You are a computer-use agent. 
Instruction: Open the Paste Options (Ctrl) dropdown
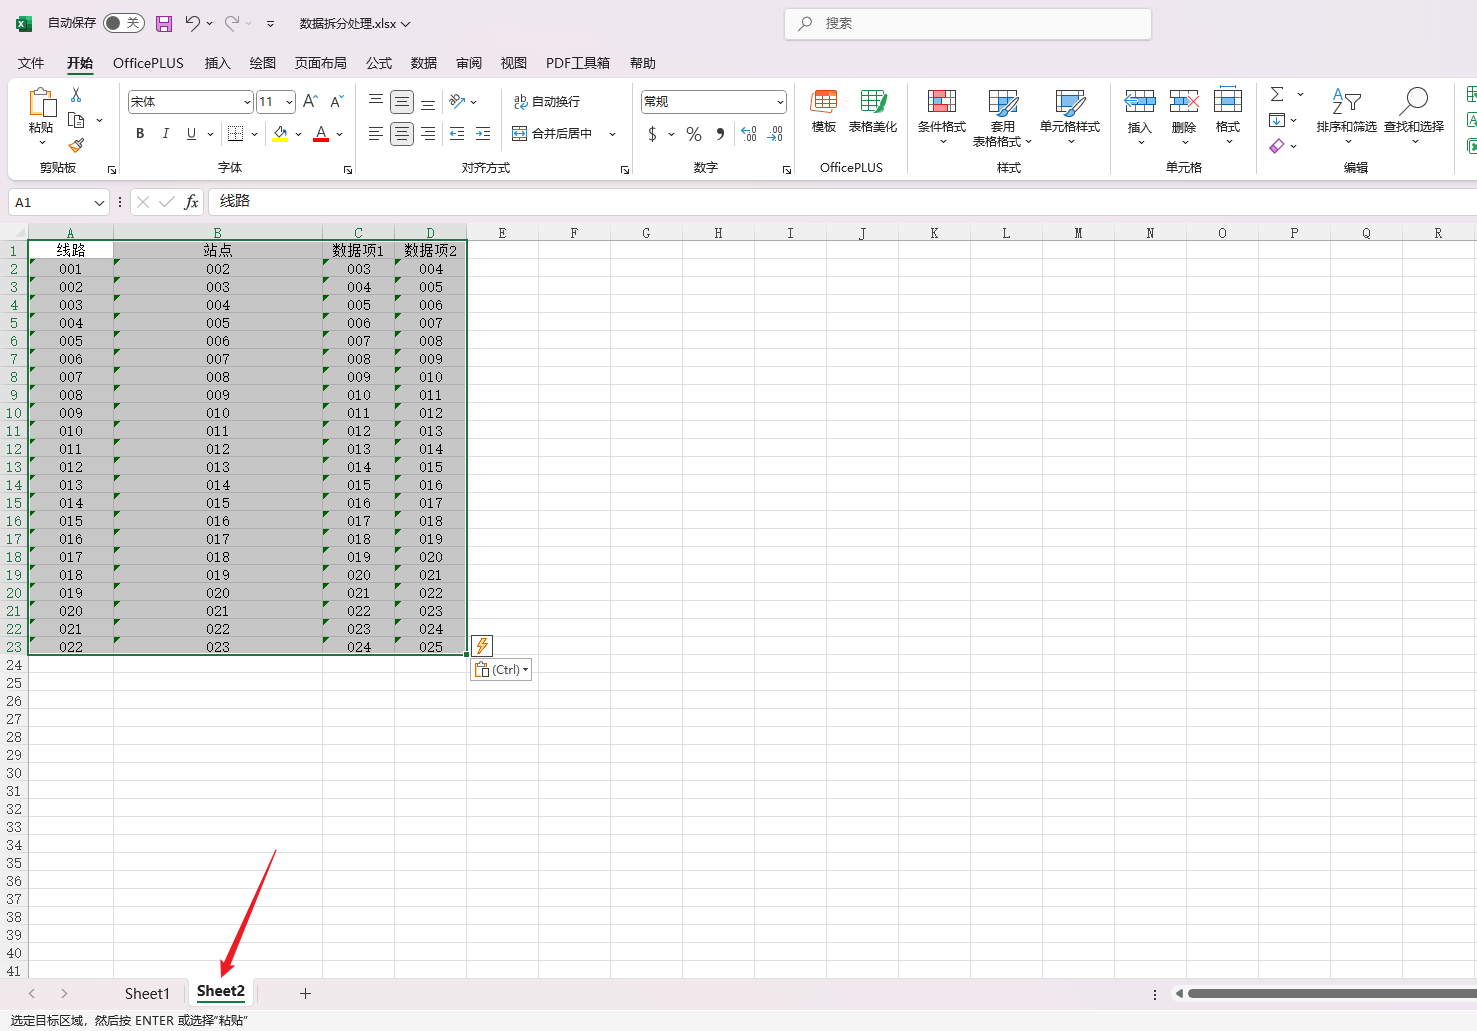[x=501, y=670]
